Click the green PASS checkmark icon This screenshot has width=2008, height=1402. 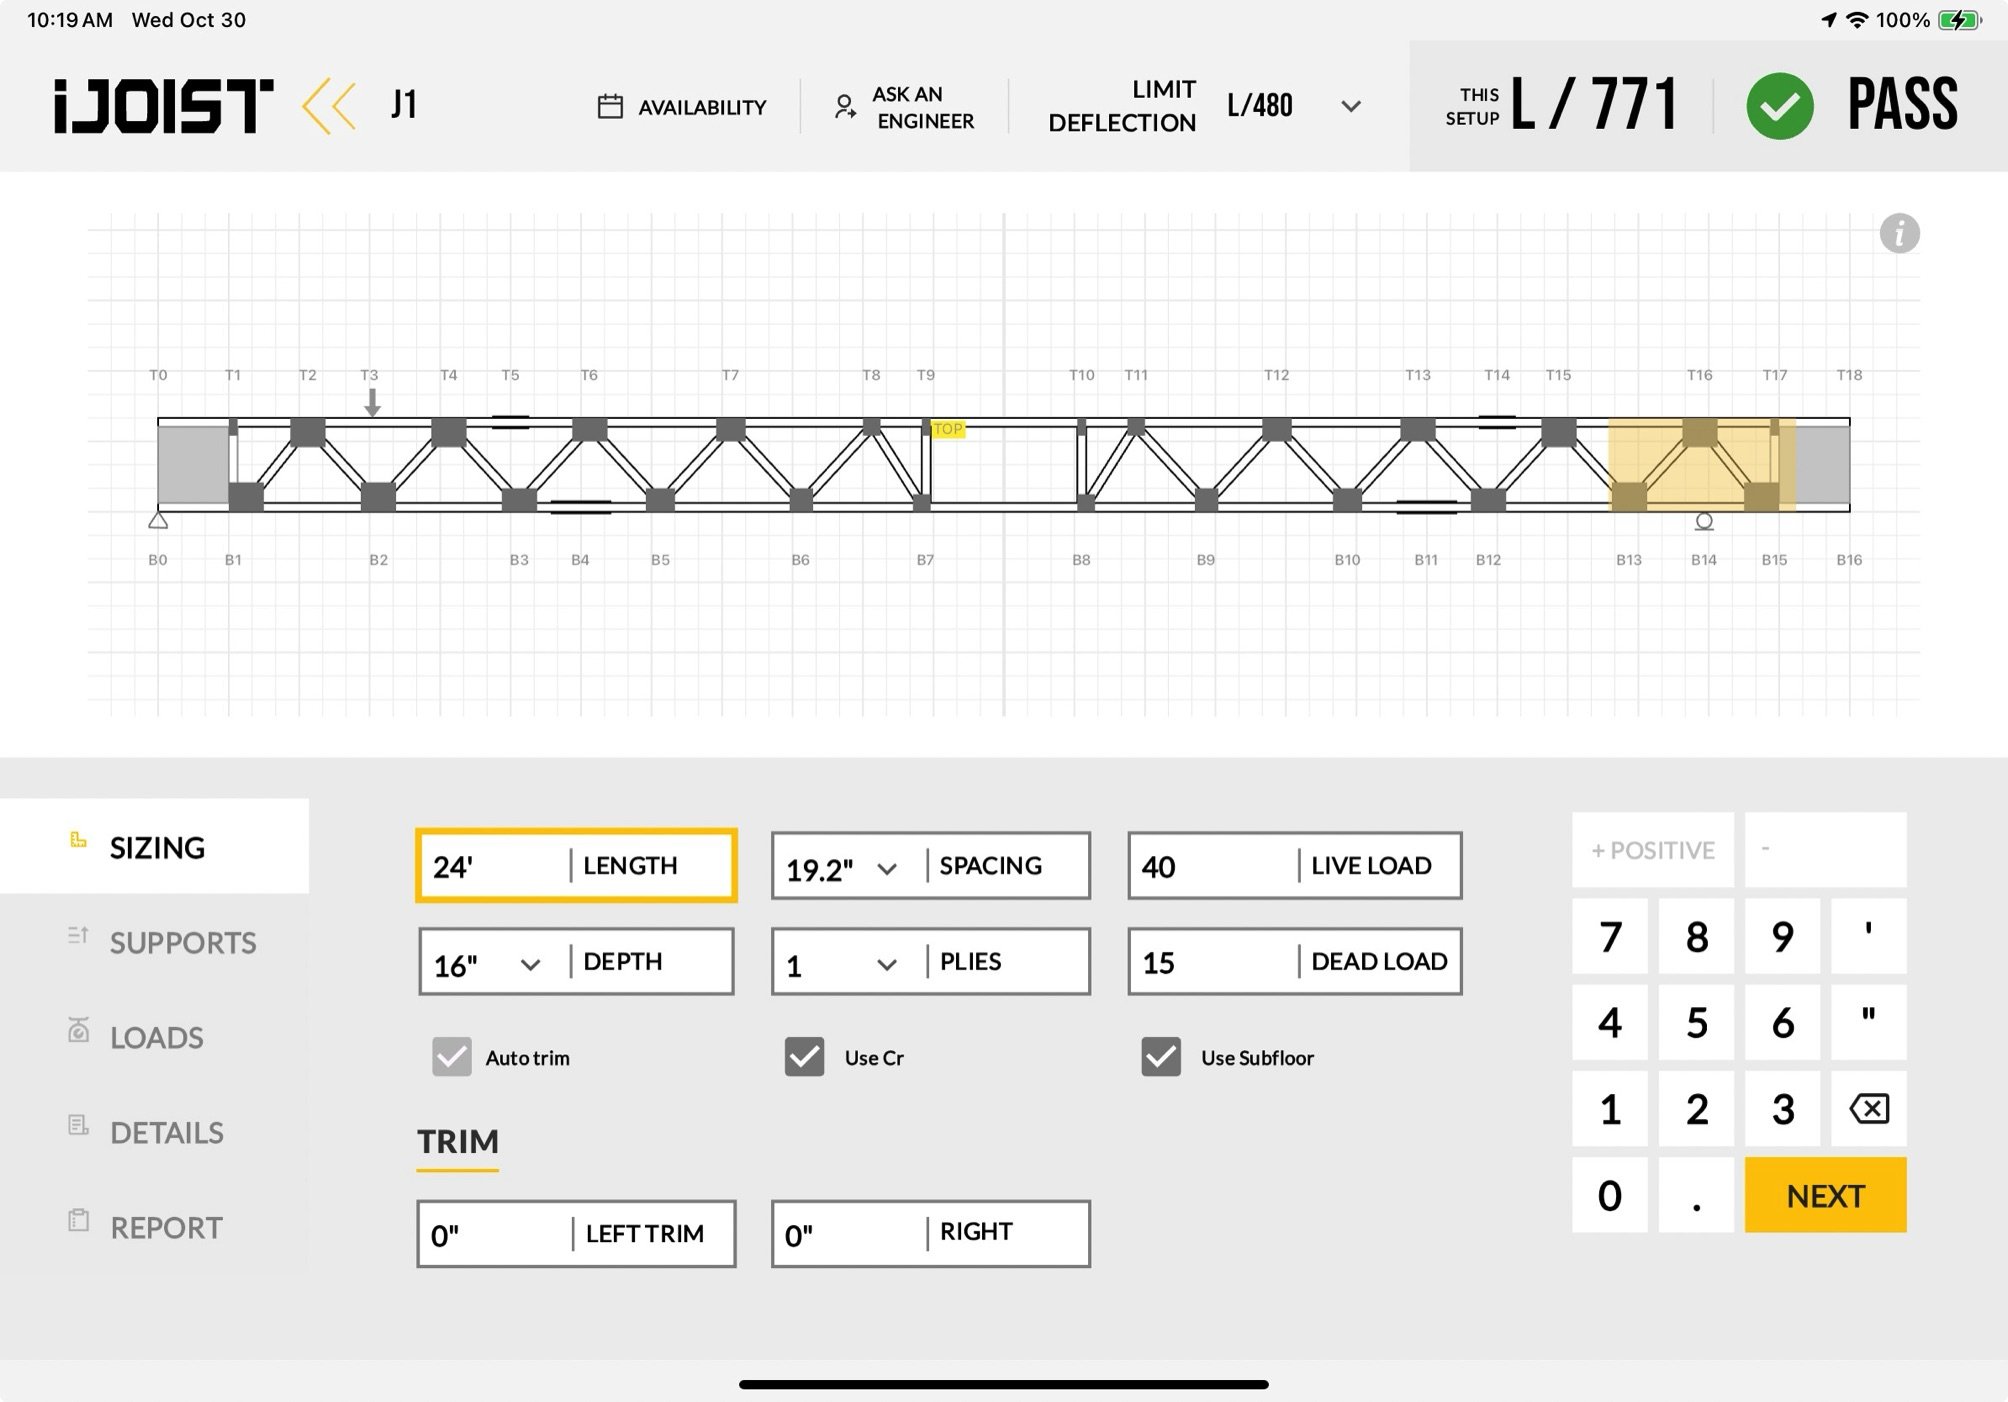point(1780,106)
